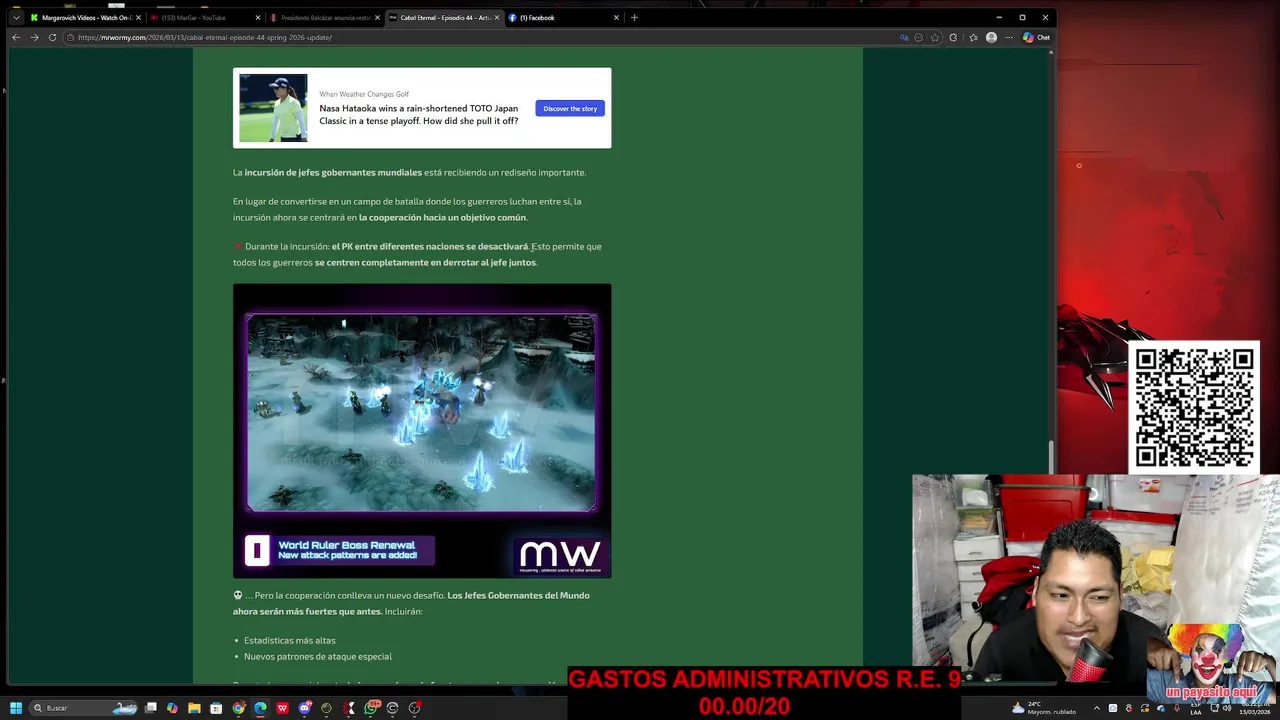This screenshot has width=1280, height=720.
Task: Switch to the Facebook tab
Action: pos(564,17)
